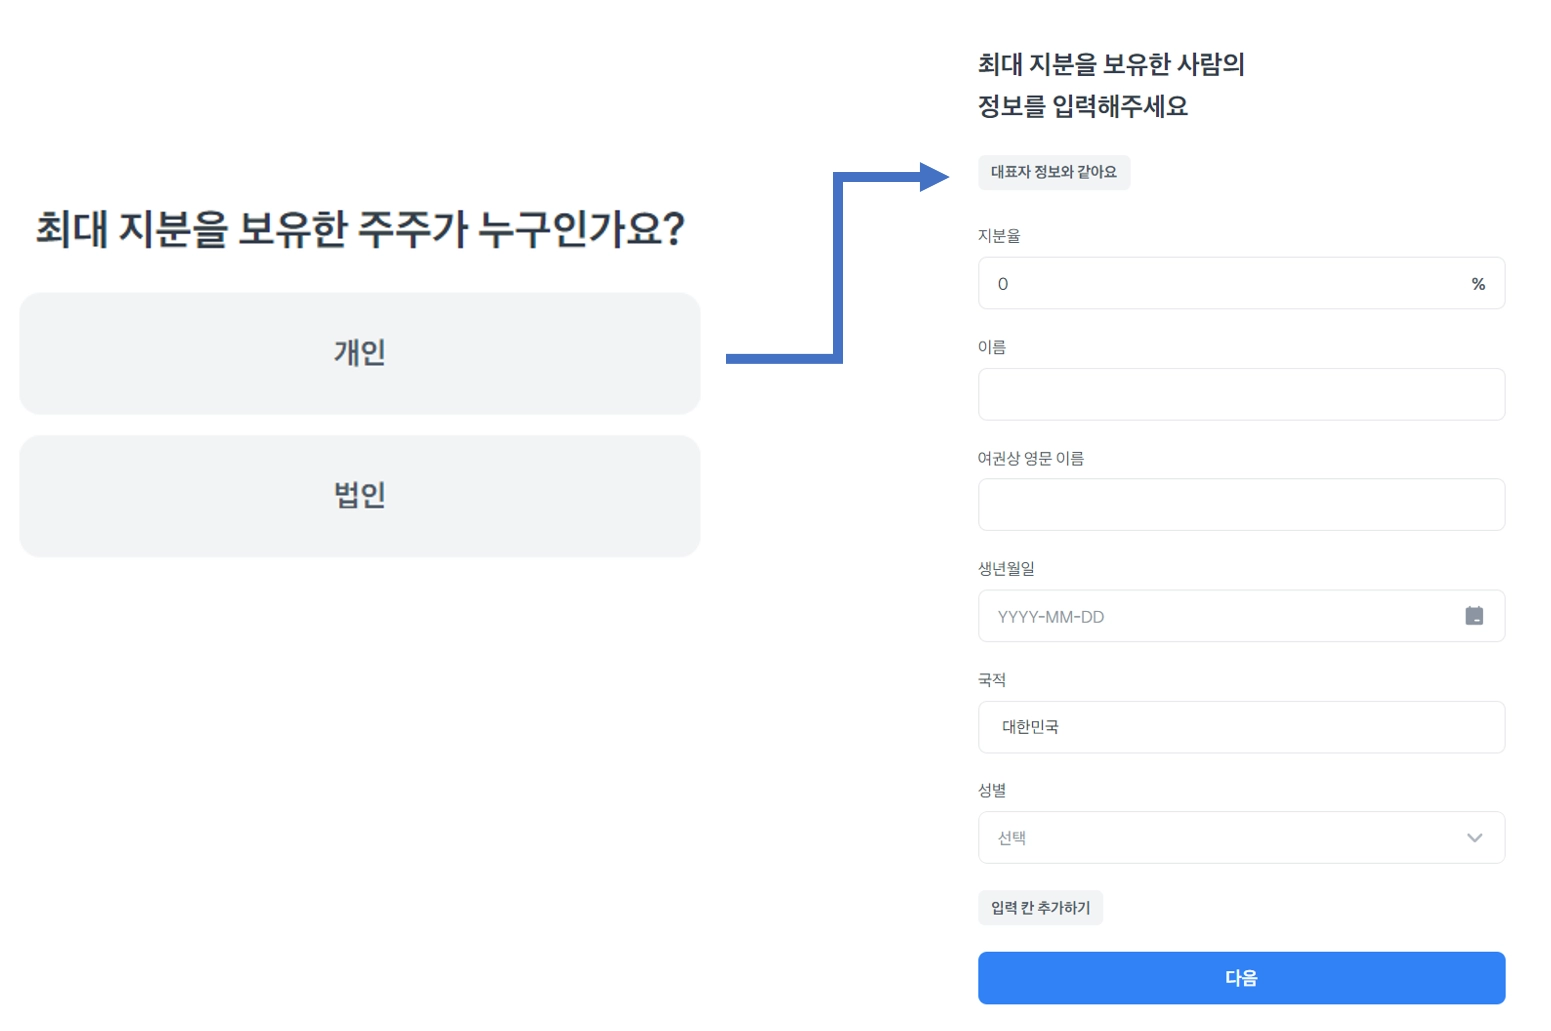Click the chevron arrow in 성별 selector
The image size is (1551, 1031).
[1474, 838]
